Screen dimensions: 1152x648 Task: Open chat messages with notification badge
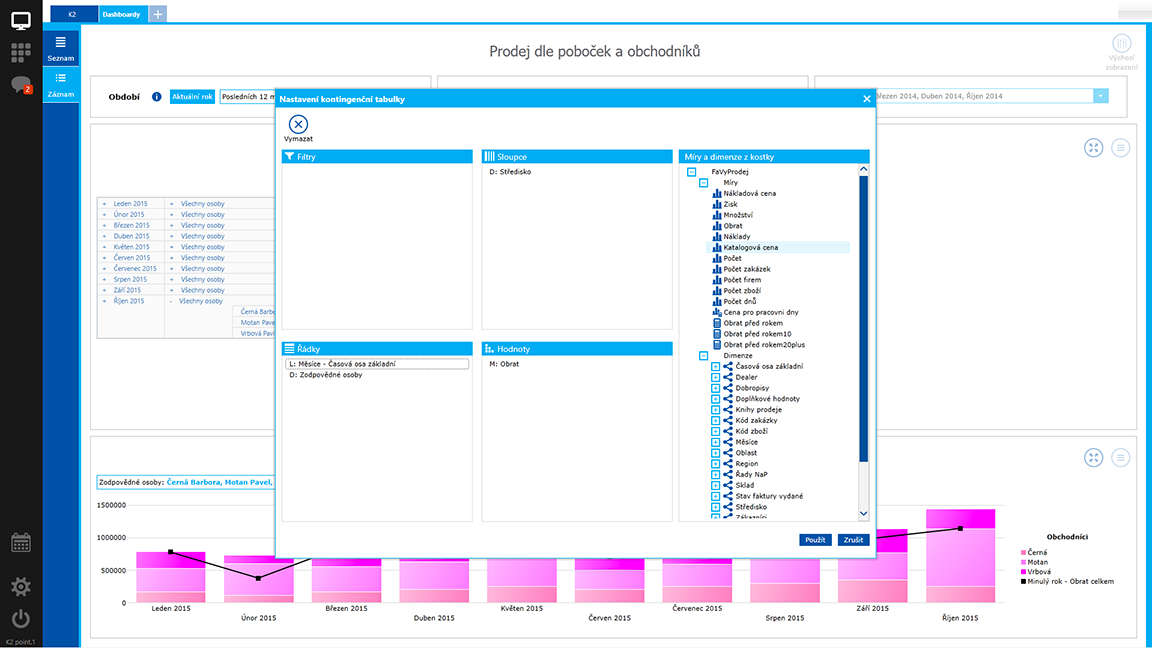[x=21, y=84]
